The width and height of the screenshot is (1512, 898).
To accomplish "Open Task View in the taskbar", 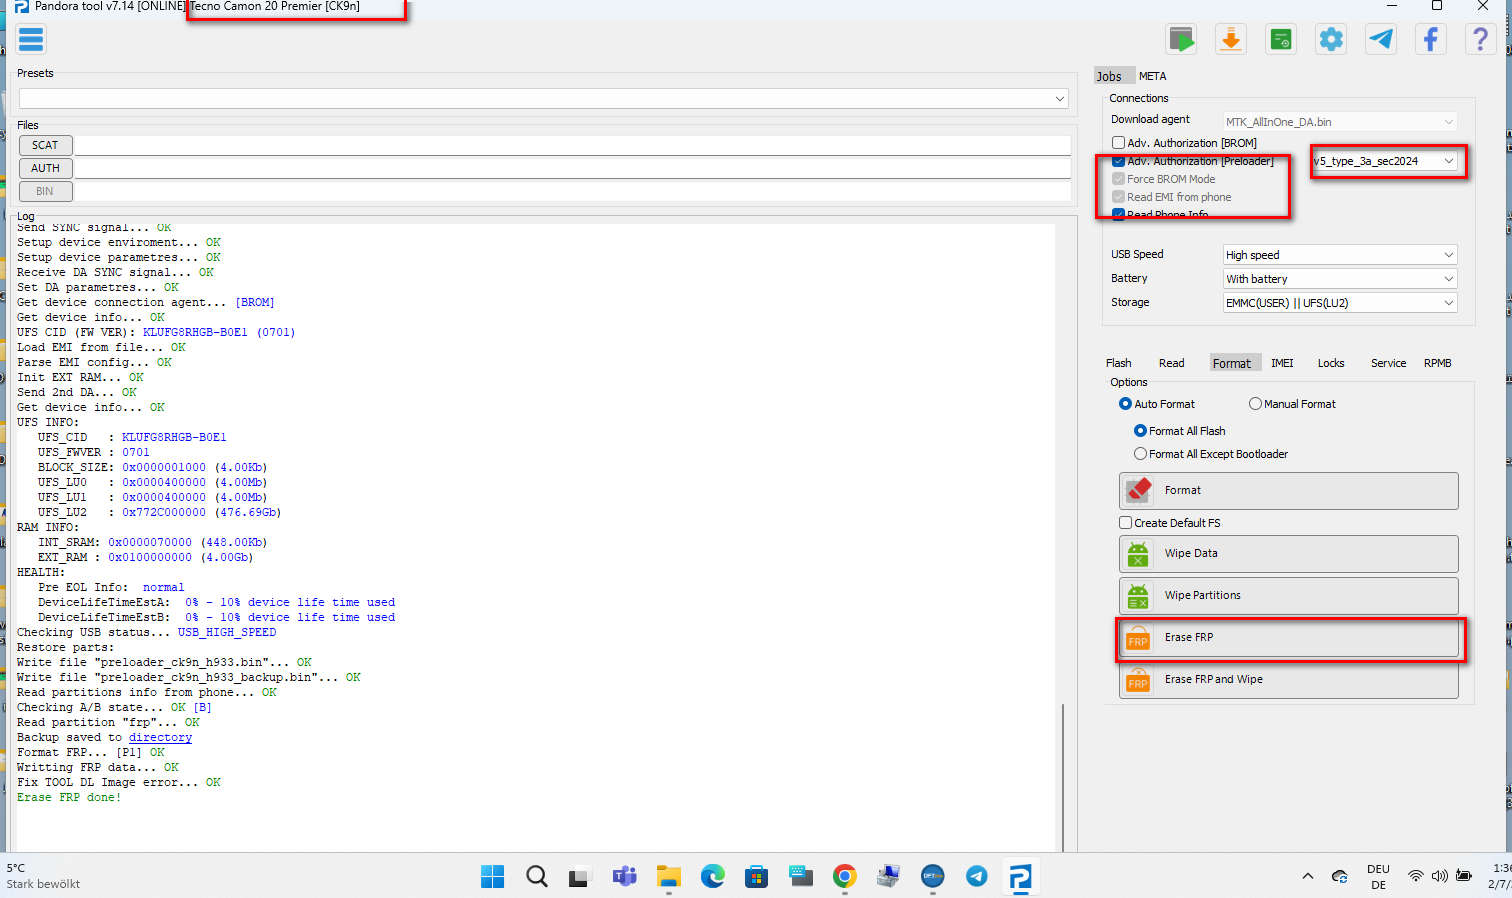I will (580, 877).
